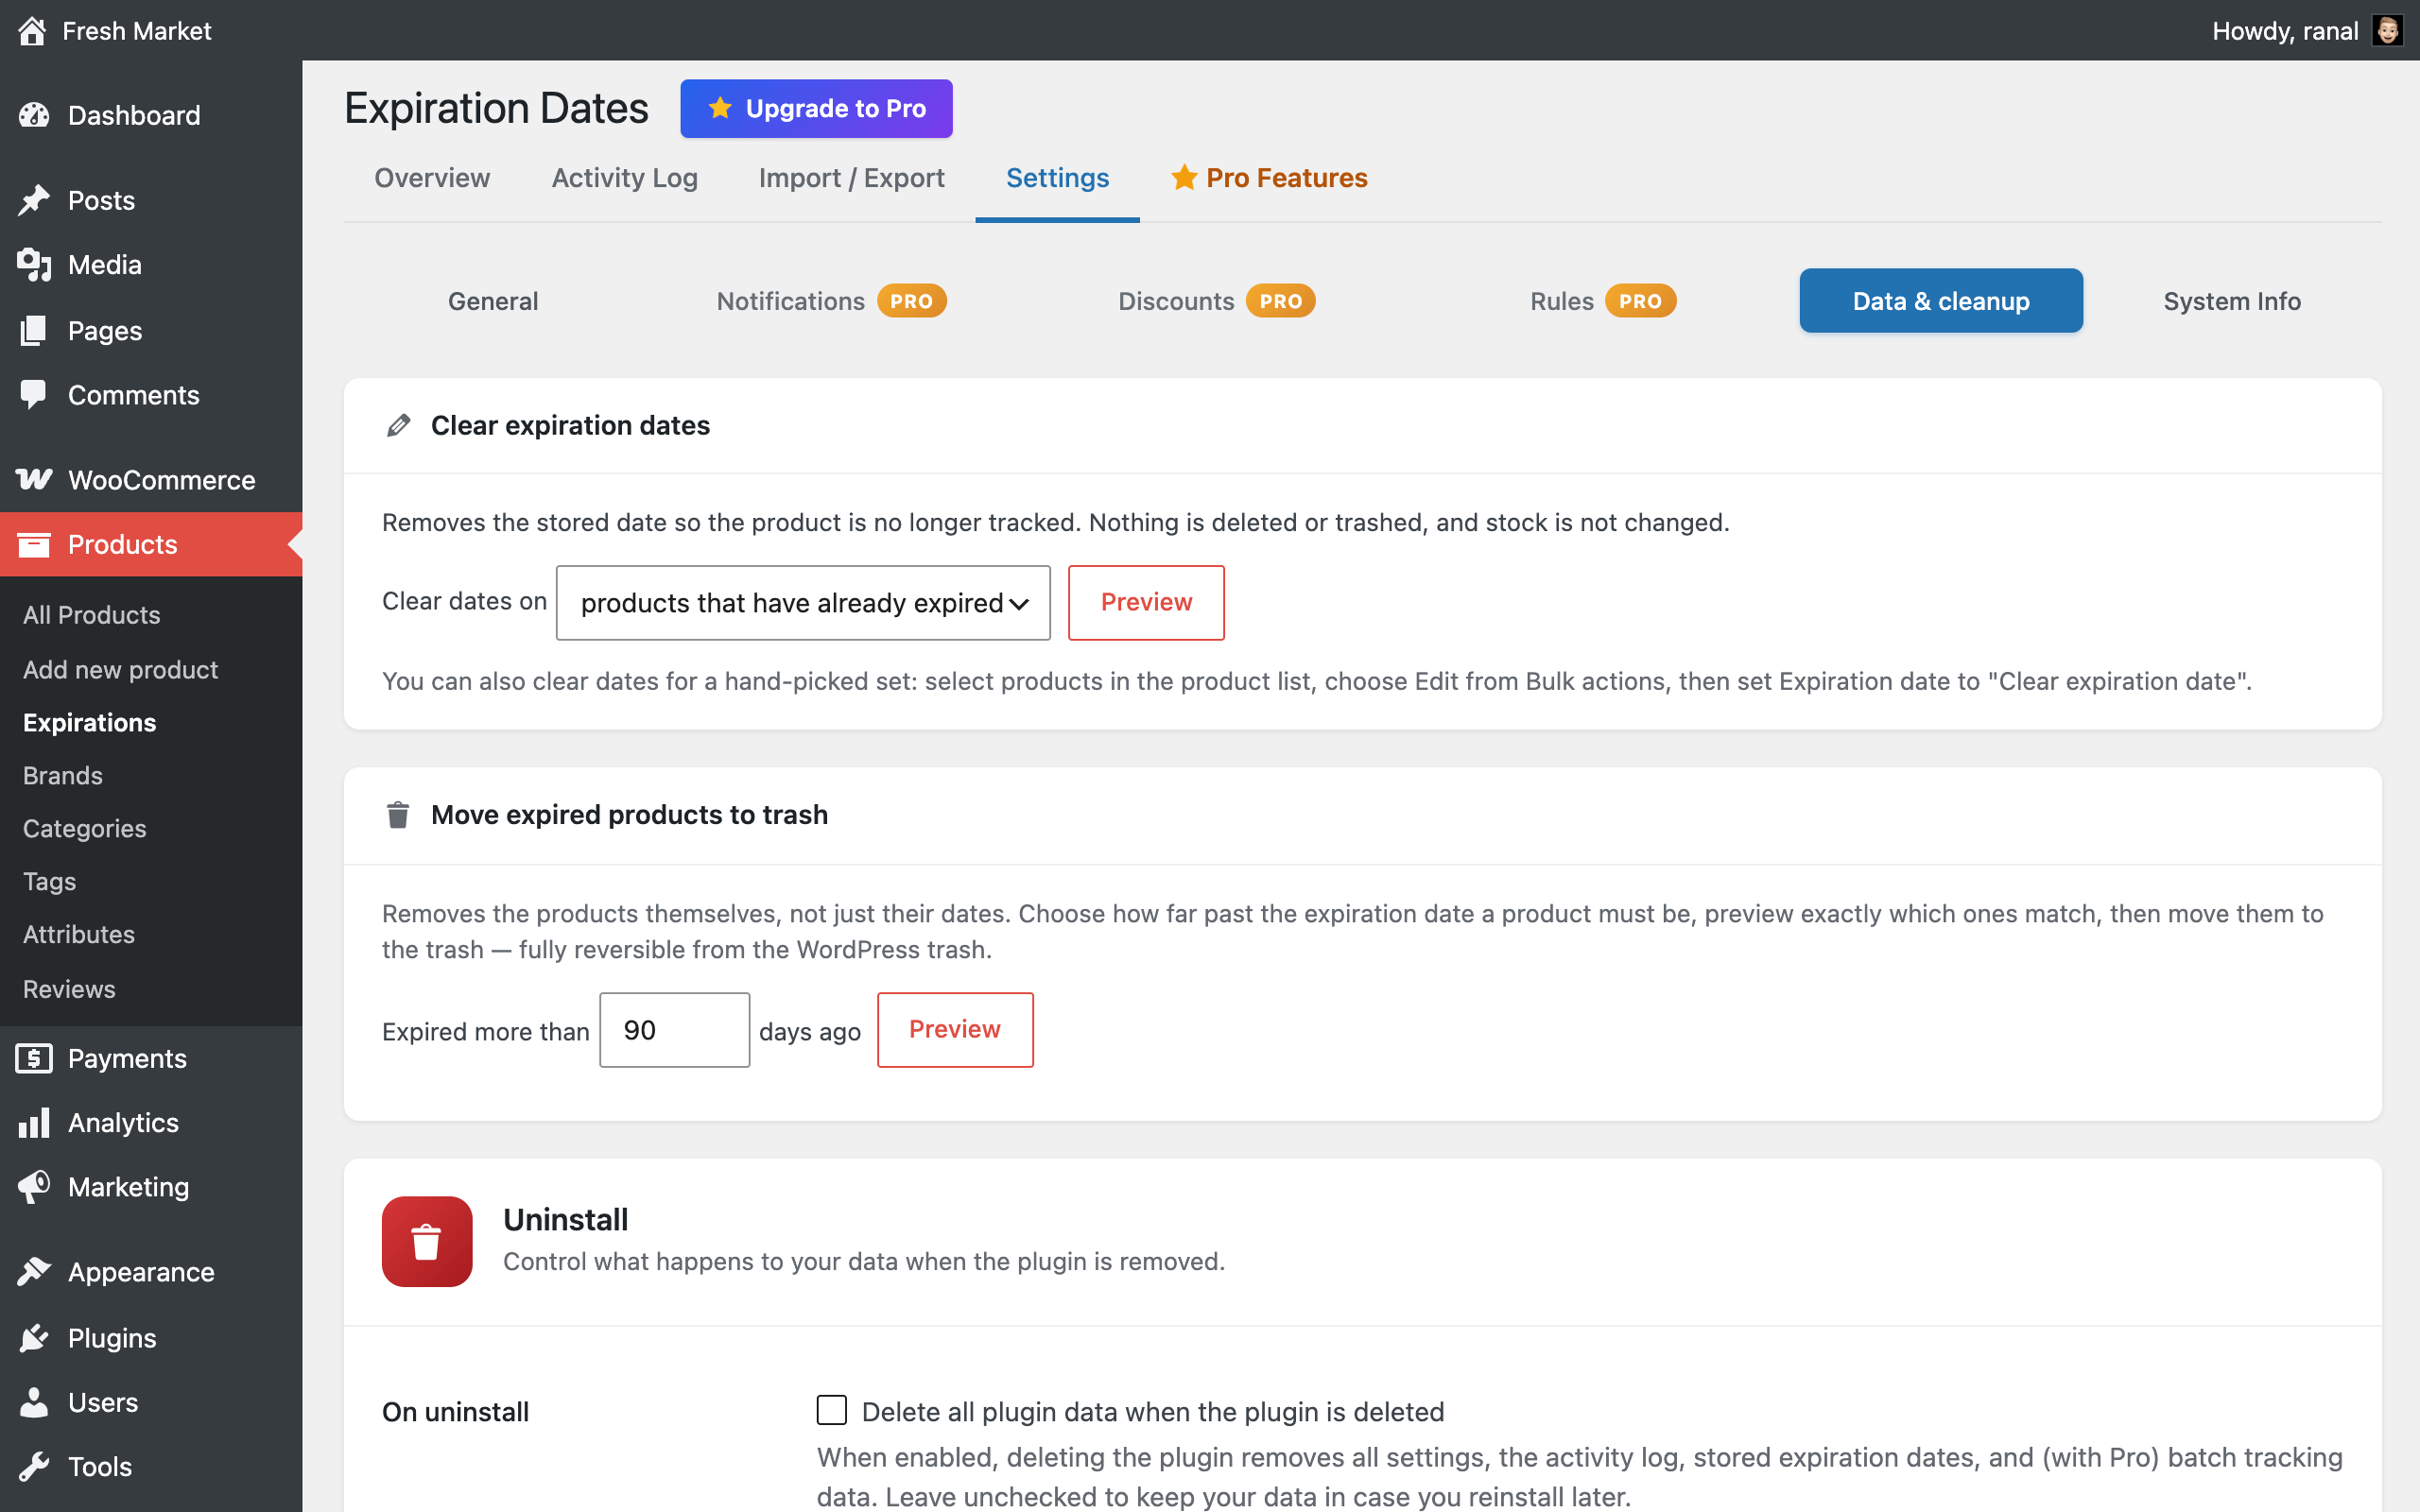Screen dimensions: 2420x1512
Task: Click the ranal user avatar
Action: coord(2388,31)
